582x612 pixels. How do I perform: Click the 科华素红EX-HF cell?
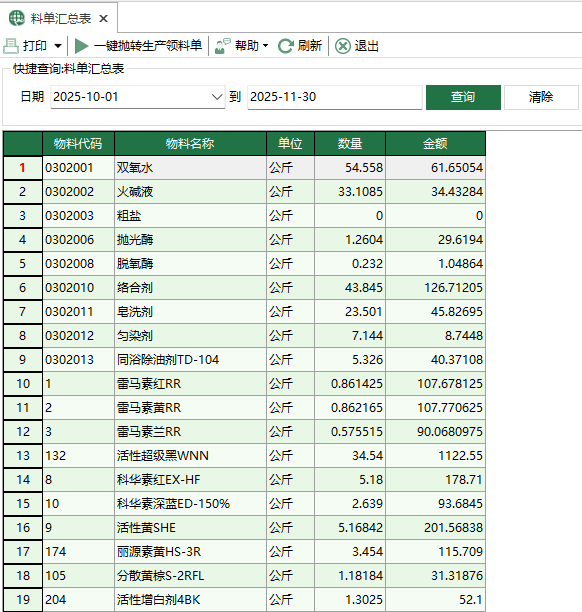(x=190, y=480)
